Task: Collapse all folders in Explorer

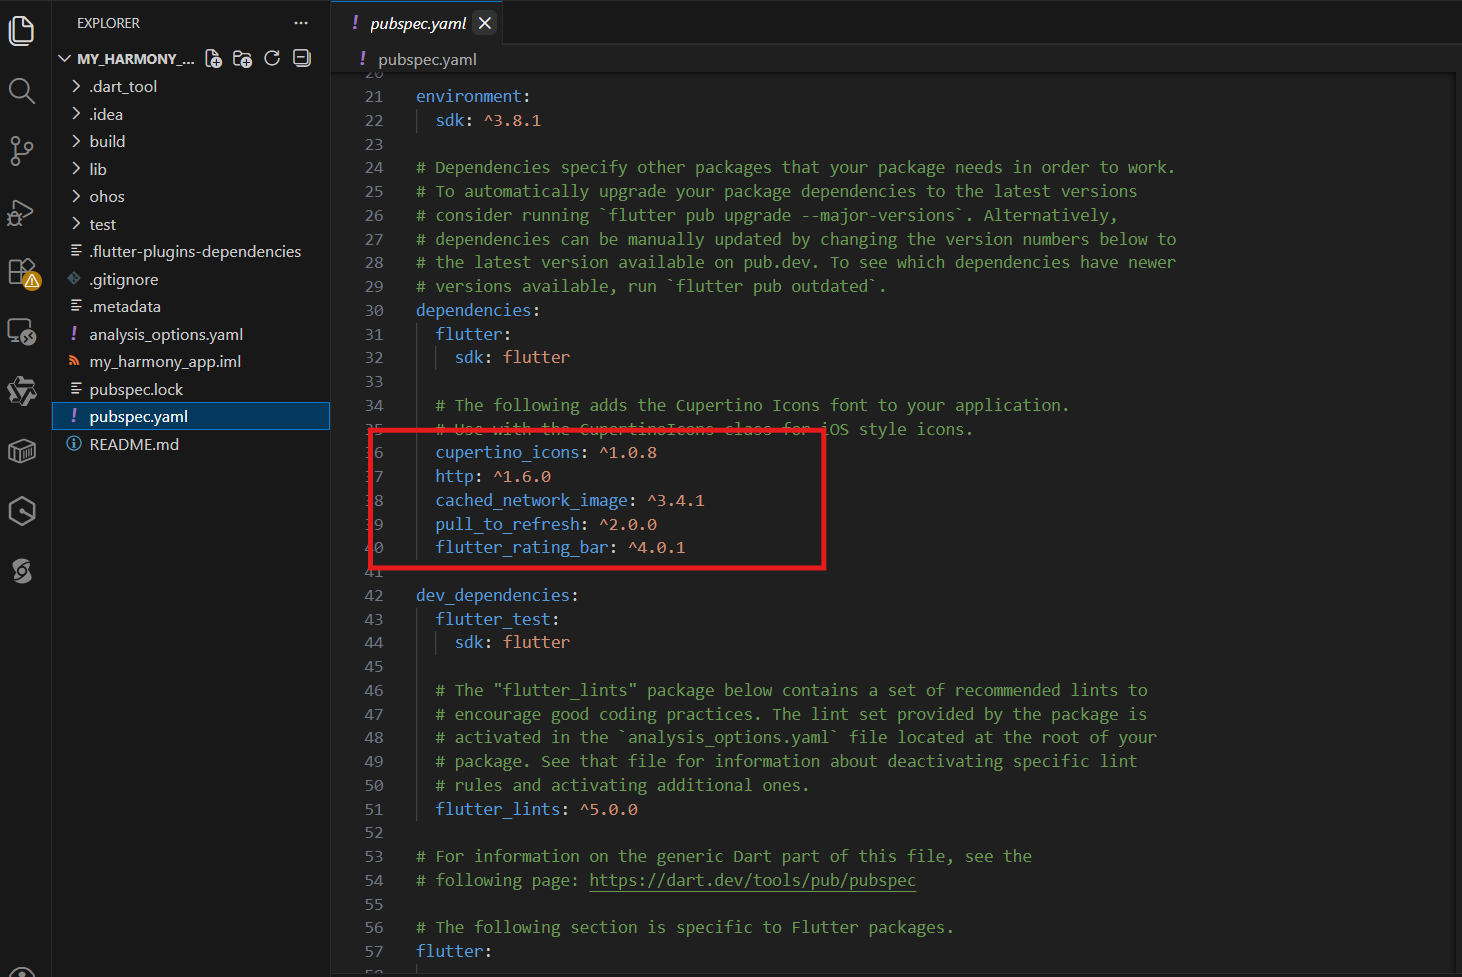Action: point(301,59)
